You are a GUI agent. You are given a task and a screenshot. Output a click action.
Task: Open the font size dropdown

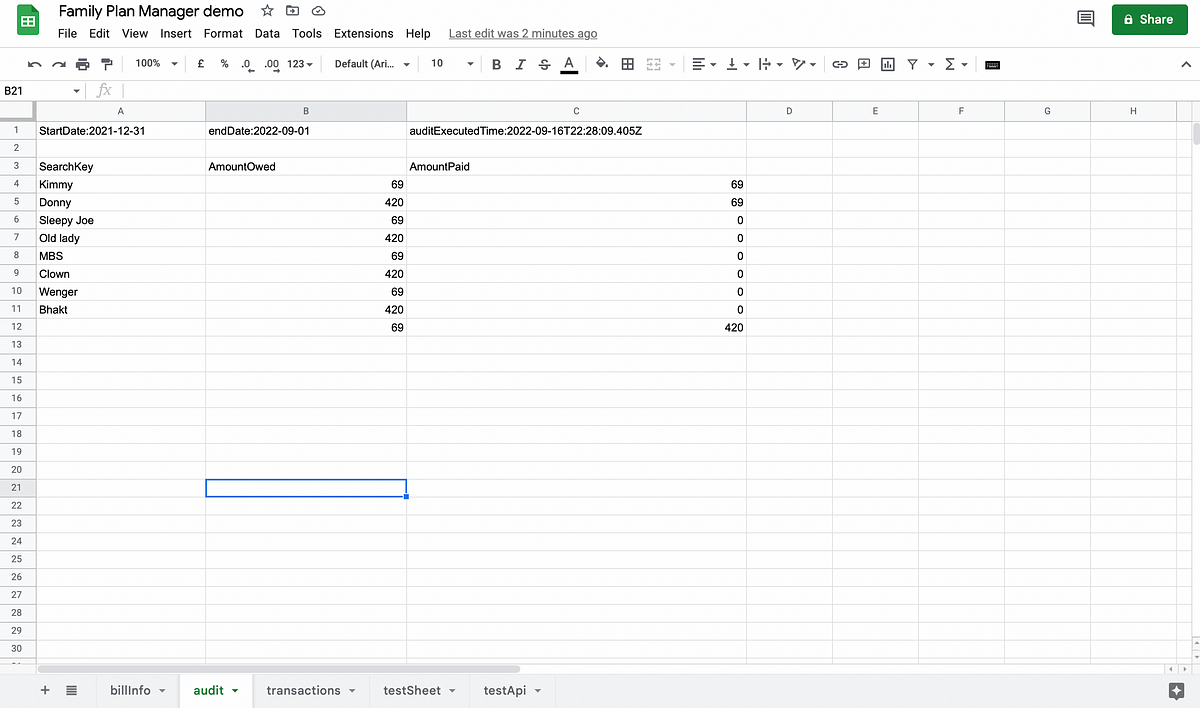[x=452, y=64]
